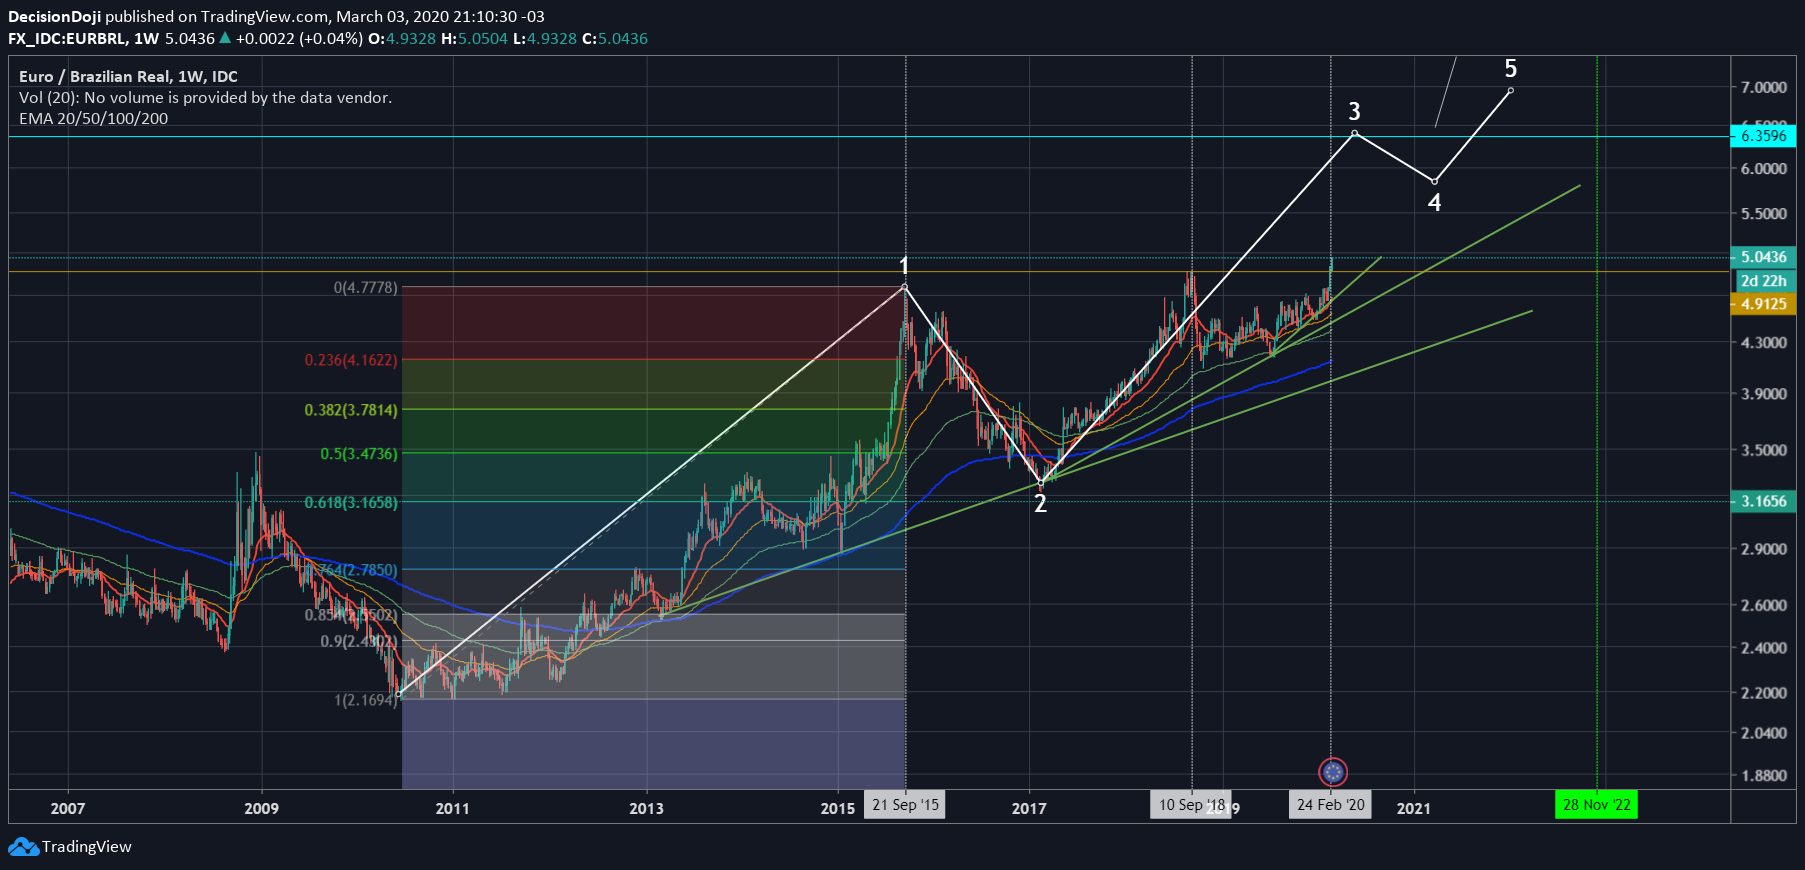Image resolution: width=1805 pixels, height=870 pixels.
Task: Click the '2009' year on the time axis
Action: point(262,809)
